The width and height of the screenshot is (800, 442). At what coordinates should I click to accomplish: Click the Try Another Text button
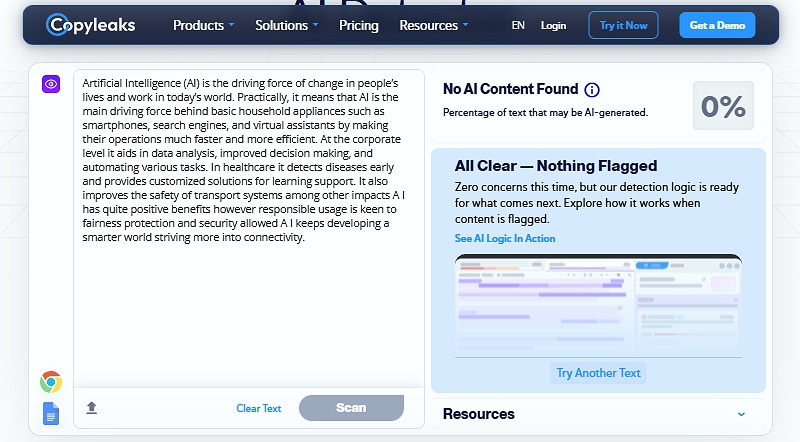pyautogui.click(x=598, y=373)
